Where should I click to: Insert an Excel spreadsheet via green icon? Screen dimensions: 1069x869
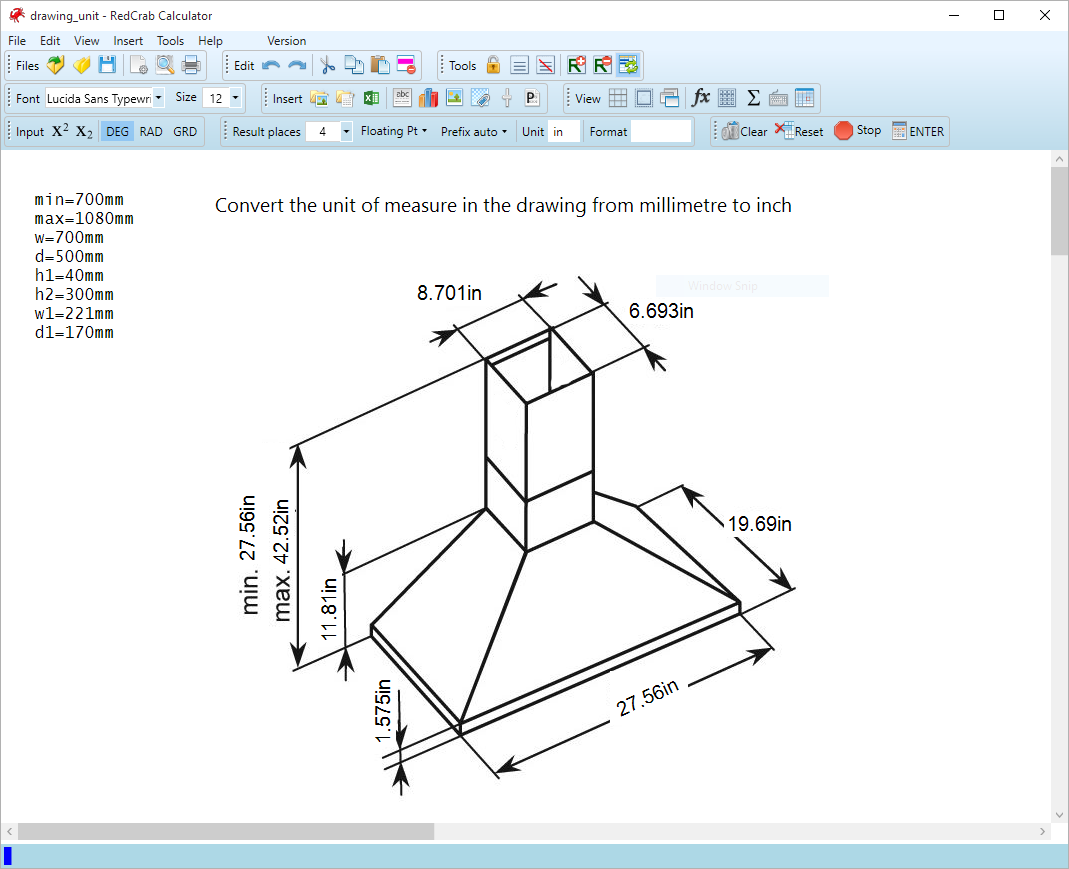[371, 98]
